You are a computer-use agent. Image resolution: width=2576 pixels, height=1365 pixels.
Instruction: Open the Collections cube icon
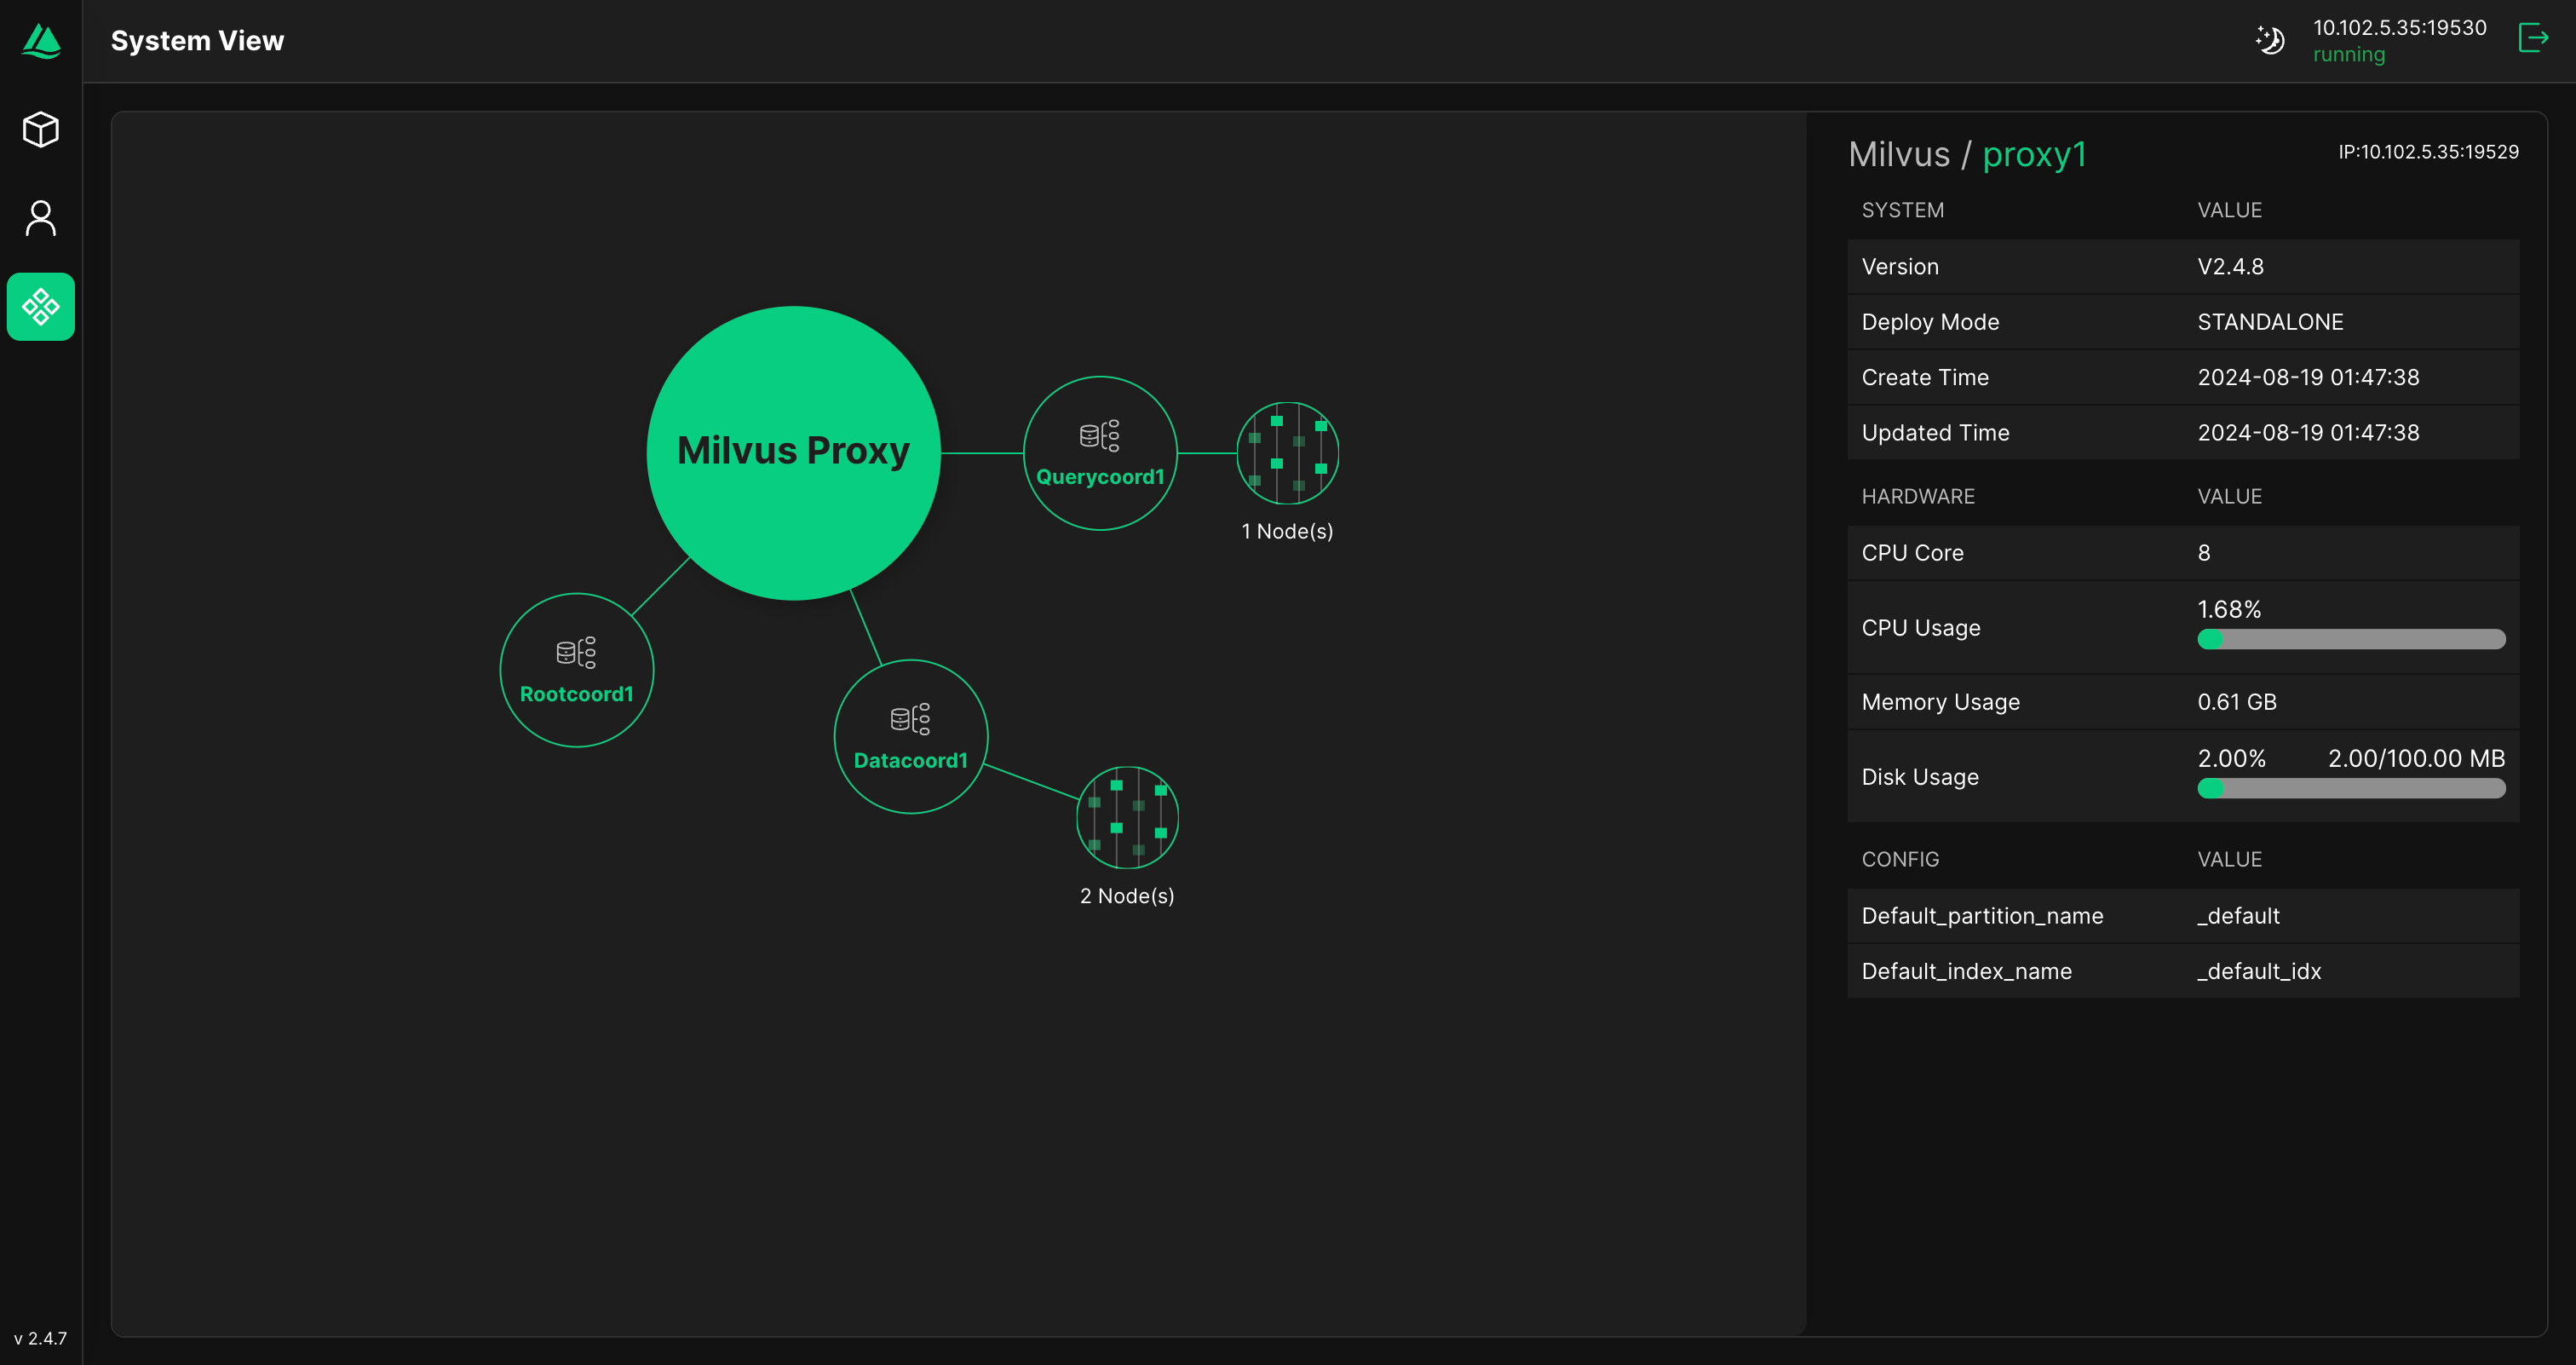41,130
